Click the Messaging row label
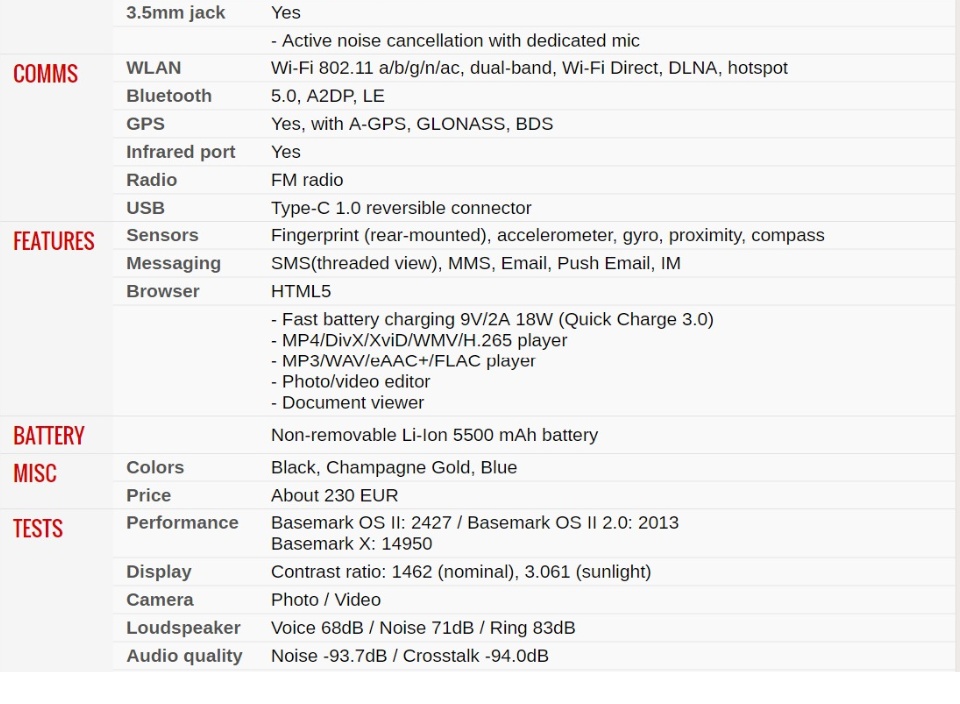The height and width of the screenshot is (704, 960). (173, 263)
